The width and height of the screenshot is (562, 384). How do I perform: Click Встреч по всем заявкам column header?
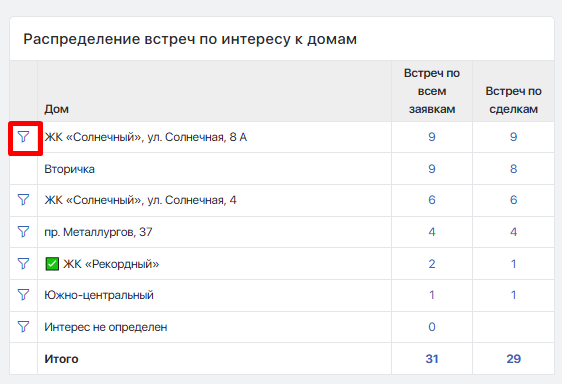(x=432, y=91)
